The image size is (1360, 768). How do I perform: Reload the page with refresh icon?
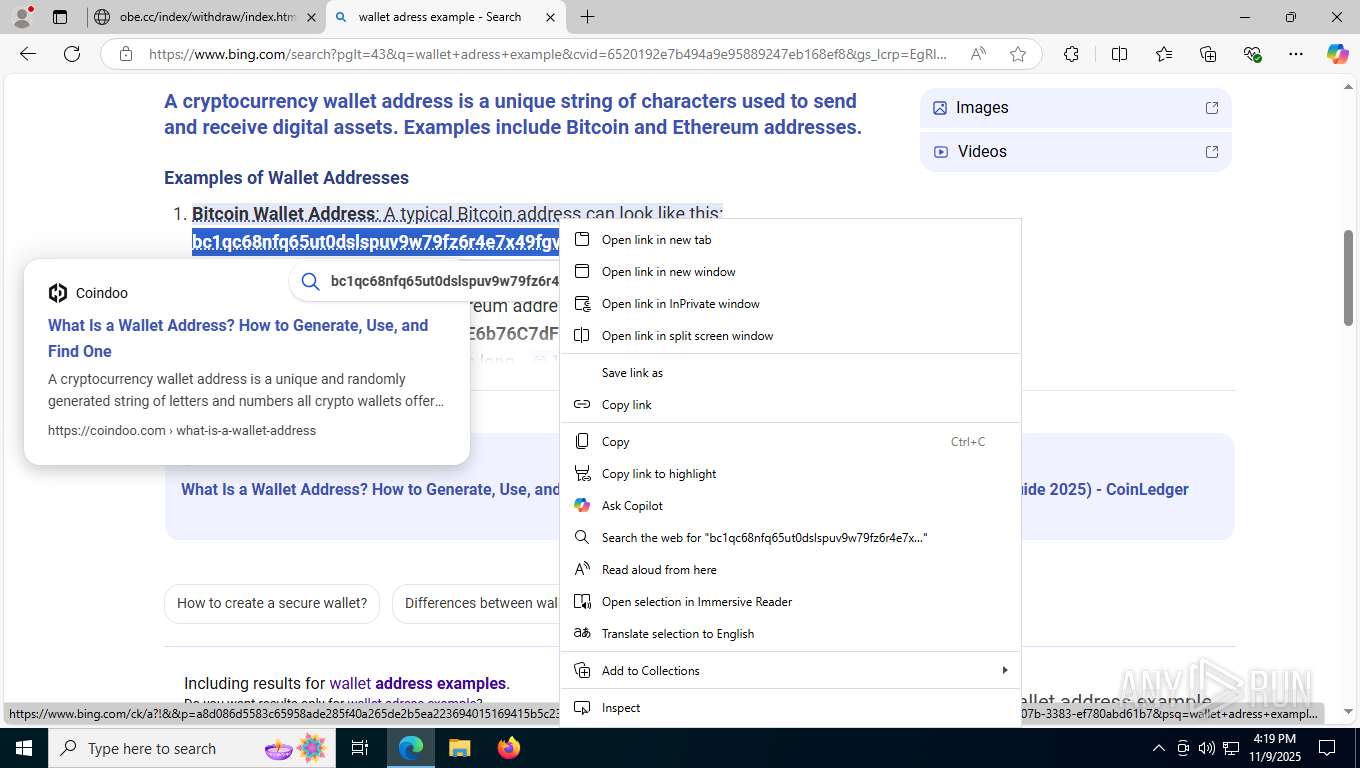pyautogui.click(x=72, y=54)
